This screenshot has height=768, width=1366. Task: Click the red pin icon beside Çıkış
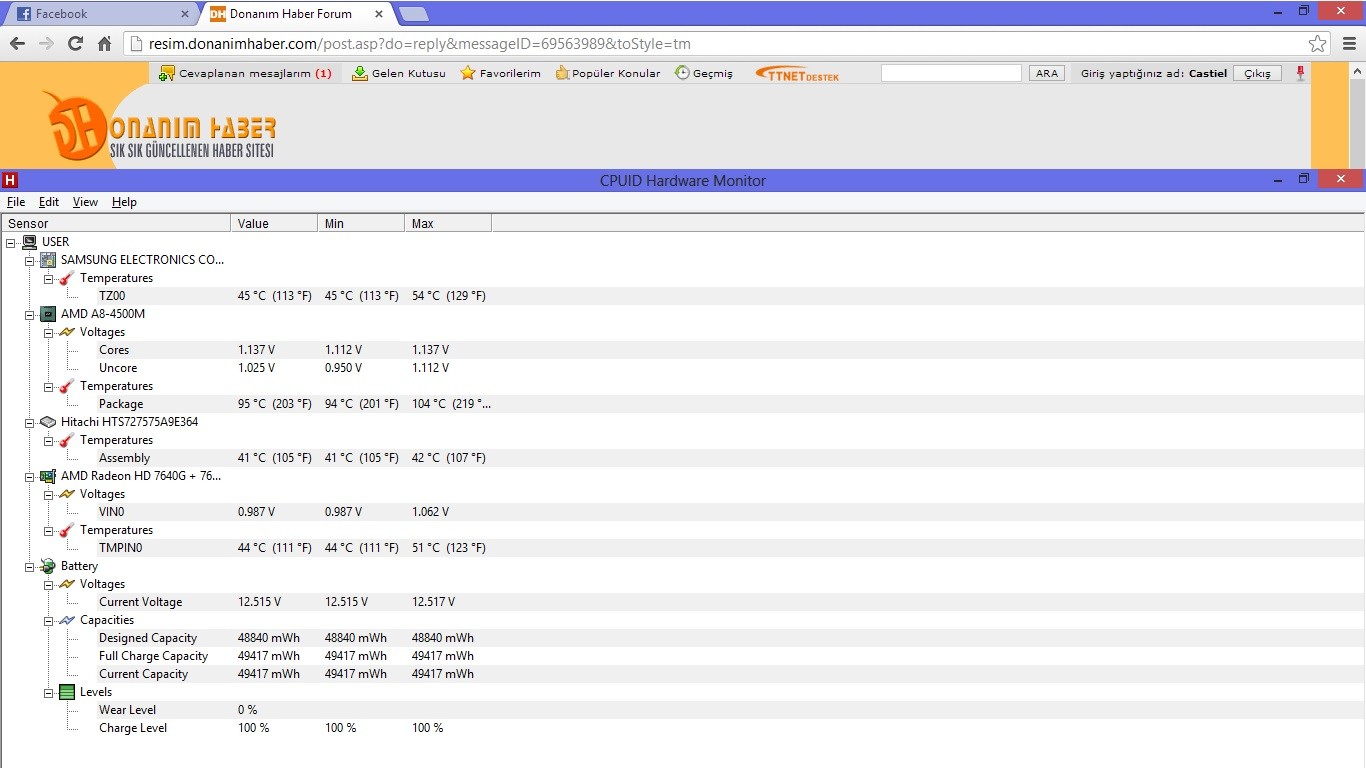click(x=1300, y=73)
